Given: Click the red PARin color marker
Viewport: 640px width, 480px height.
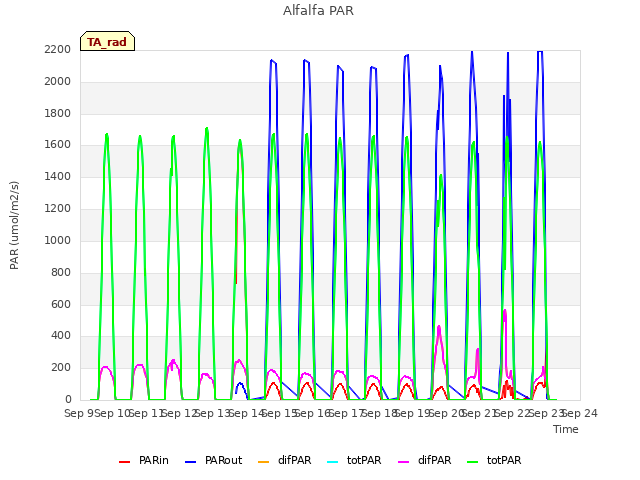Looking at the screenshot, I should tap(124, 462).
